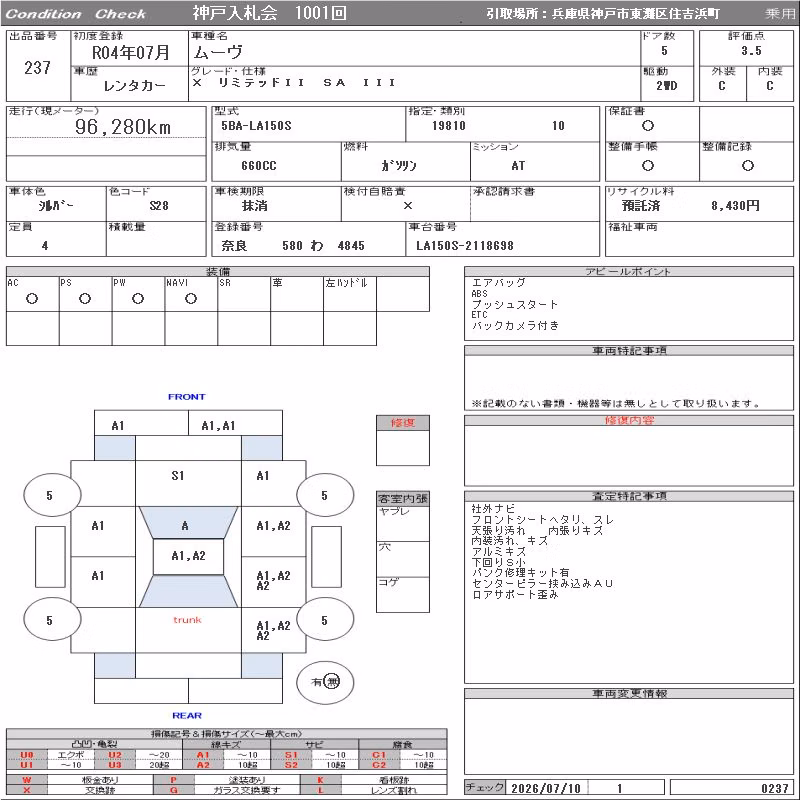The image size is (800, 800).
Task: Select the recycle fee 8,430円
Action: pos(735,206)
